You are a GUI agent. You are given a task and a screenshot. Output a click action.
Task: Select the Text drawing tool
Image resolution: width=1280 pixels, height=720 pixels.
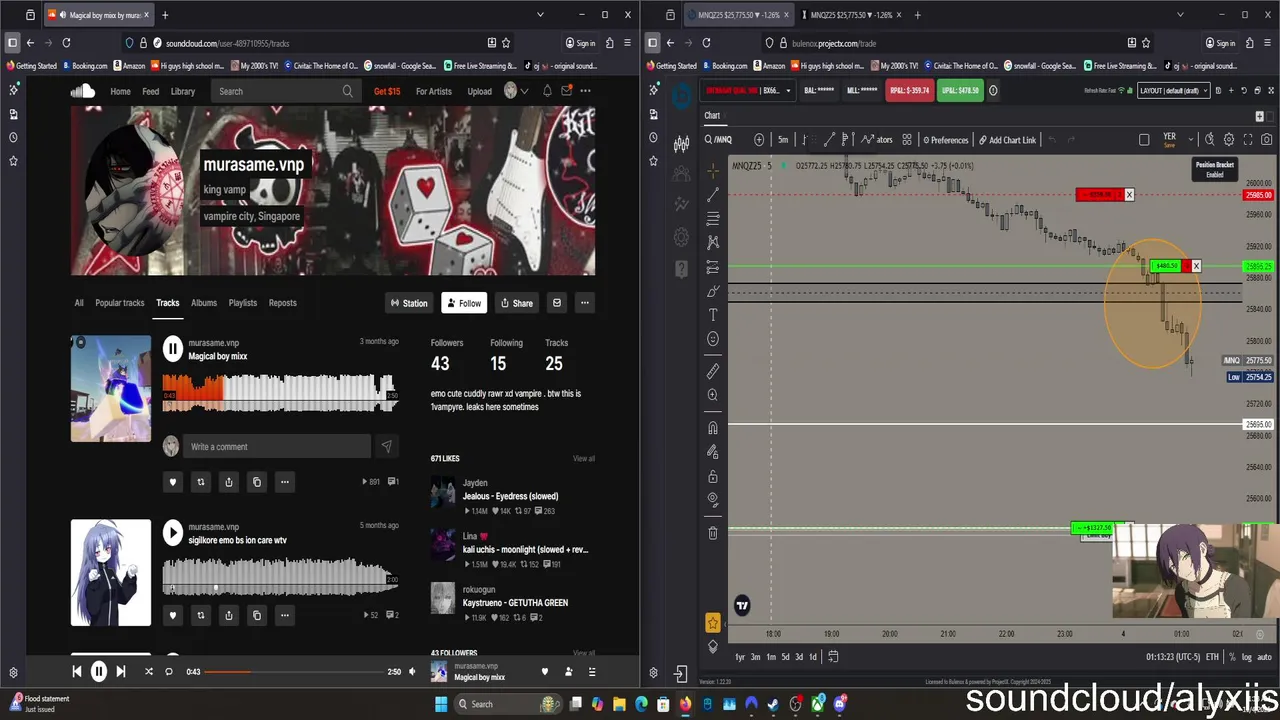[713, 315]
